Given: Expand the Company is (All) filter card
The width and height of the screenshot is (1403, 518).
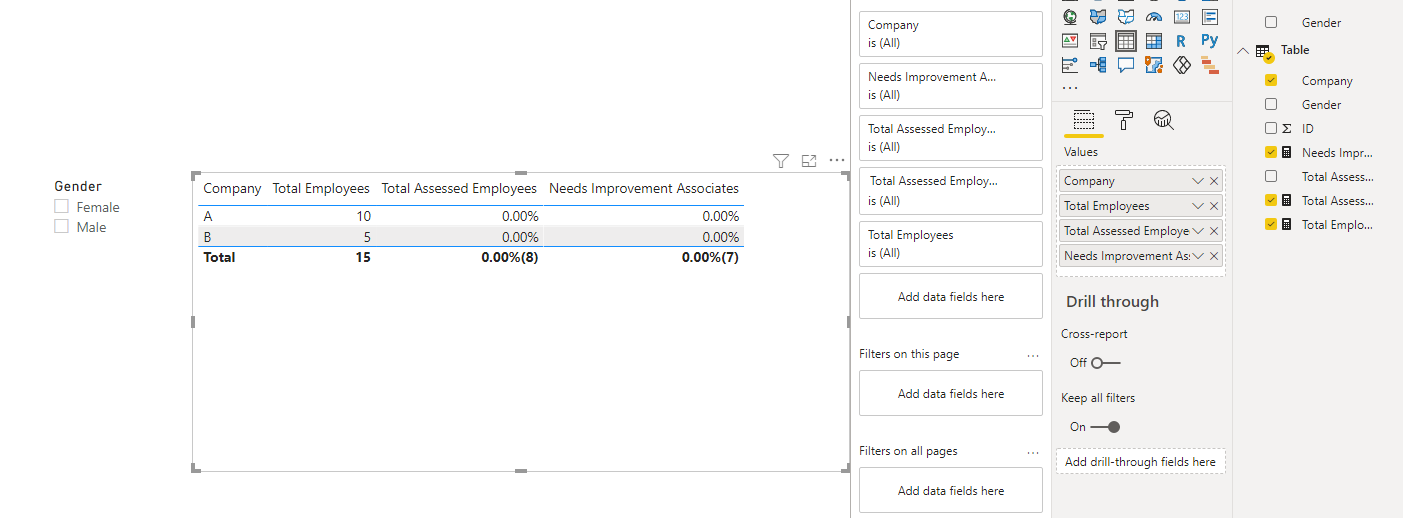Looking at the screenshot, I should click(x=951, y=34).
